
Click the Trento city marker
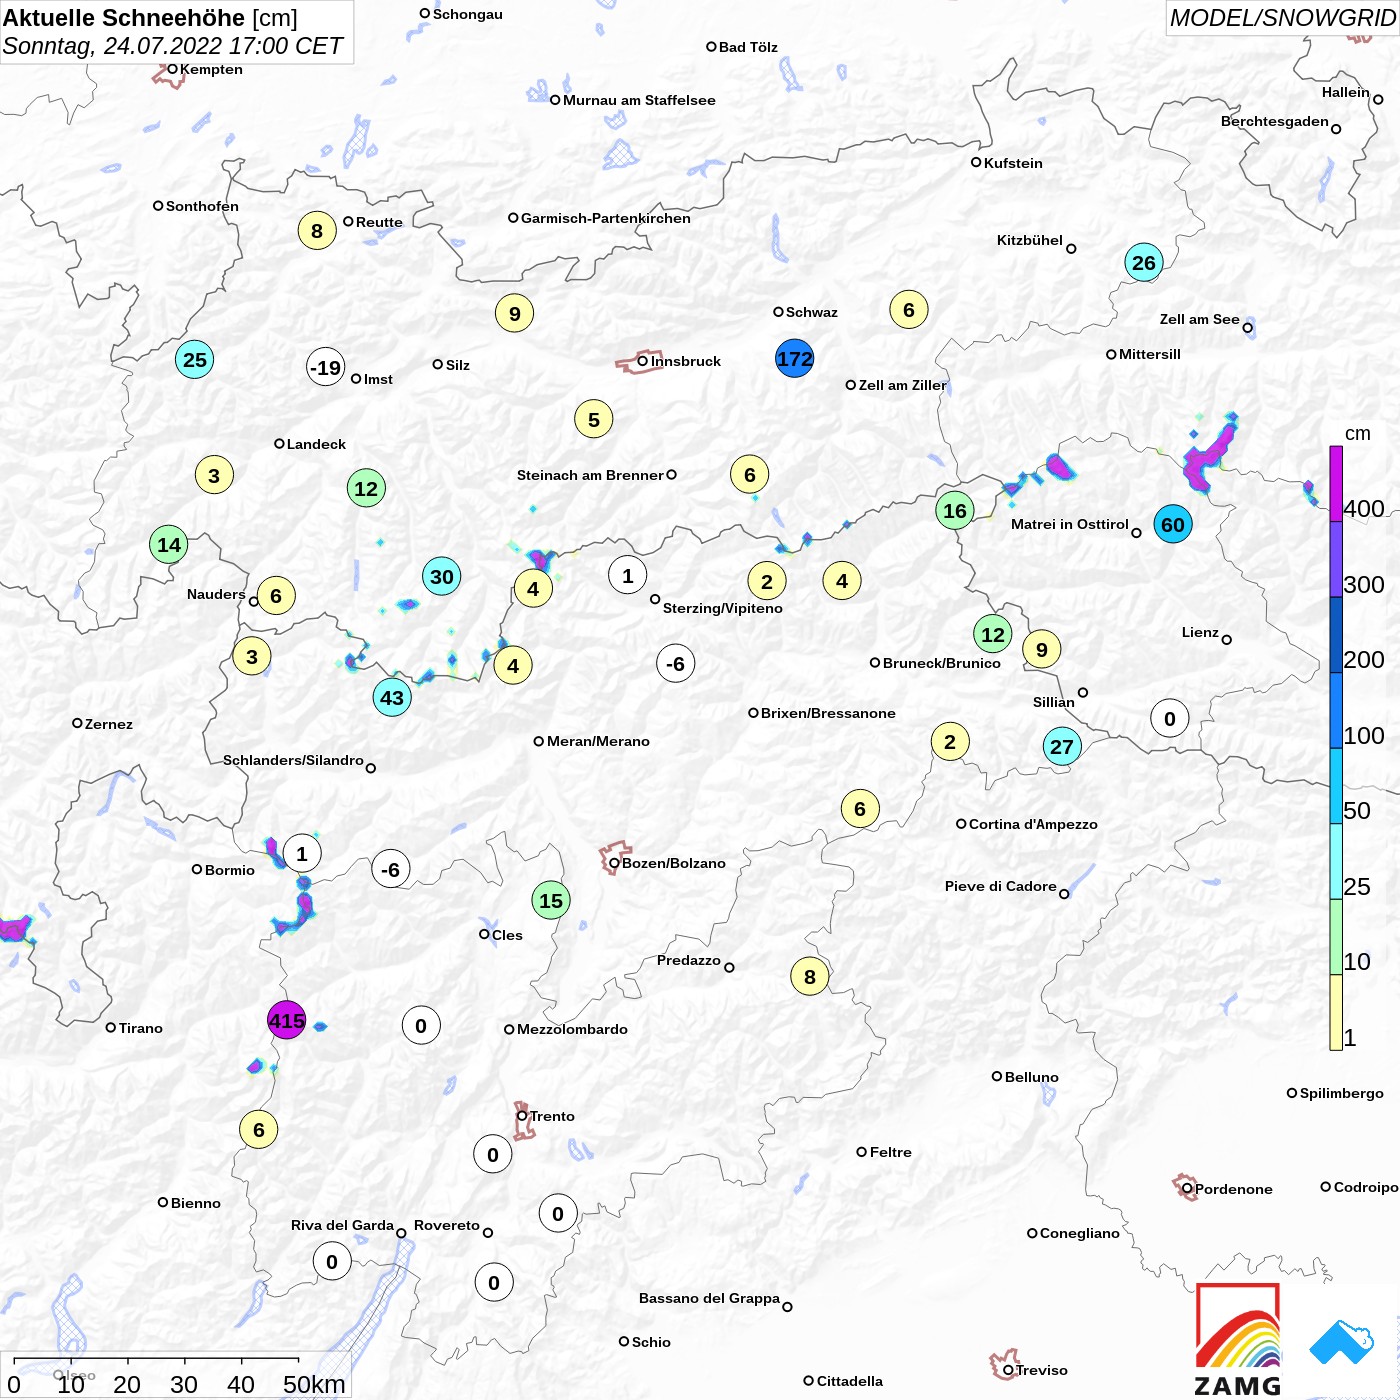pos(522,1116)
